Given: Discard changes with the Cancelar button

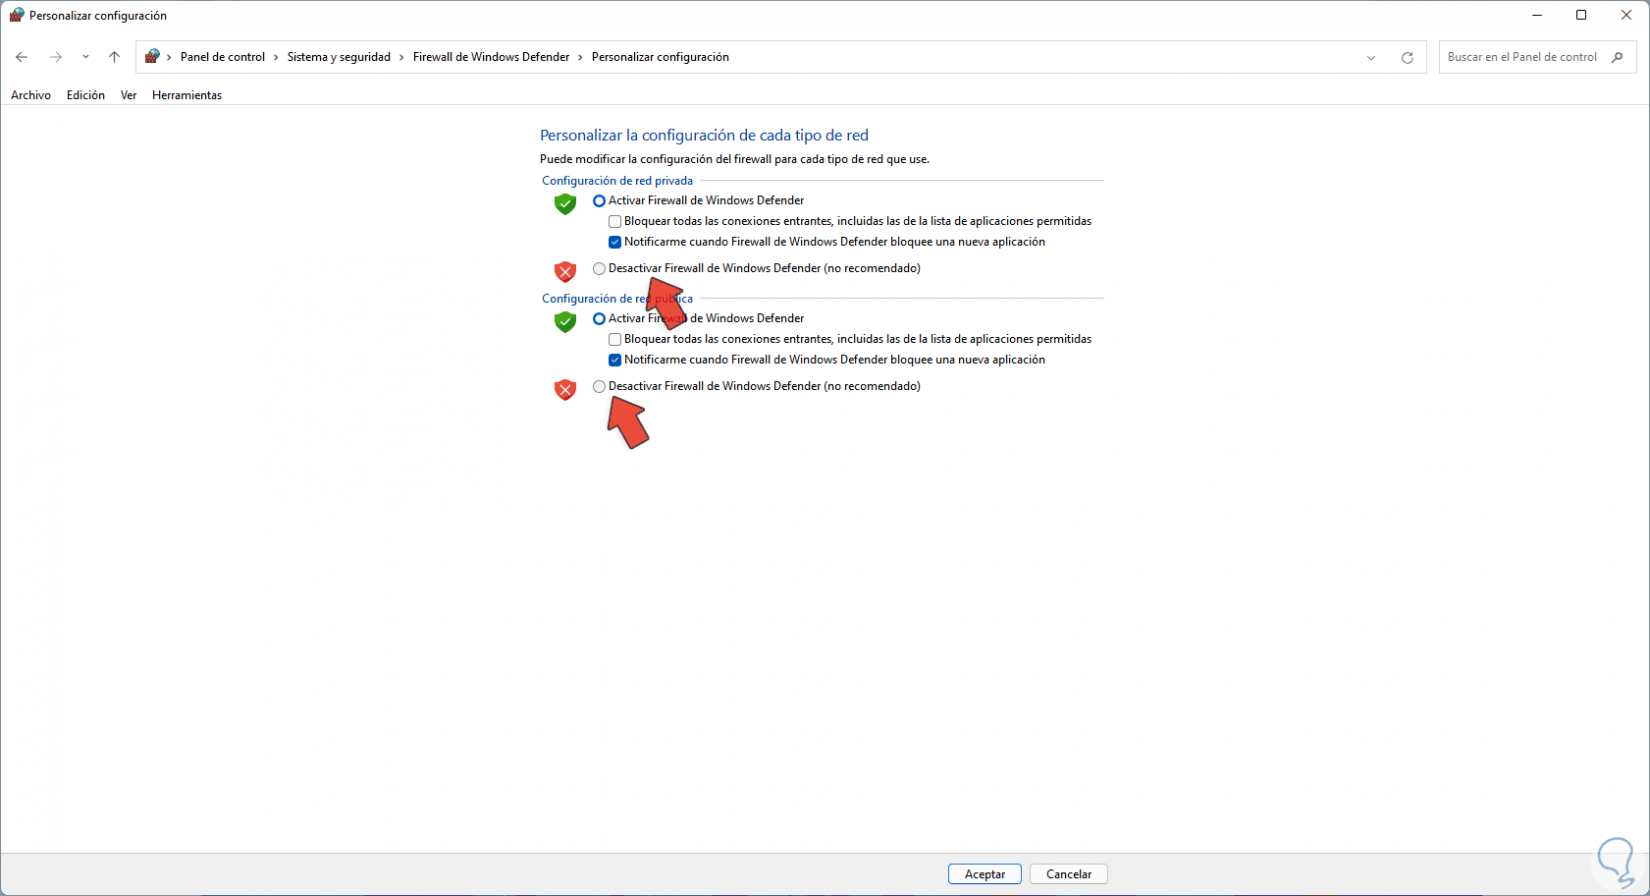Looking at the screenshot, I should coord(1069,874).
